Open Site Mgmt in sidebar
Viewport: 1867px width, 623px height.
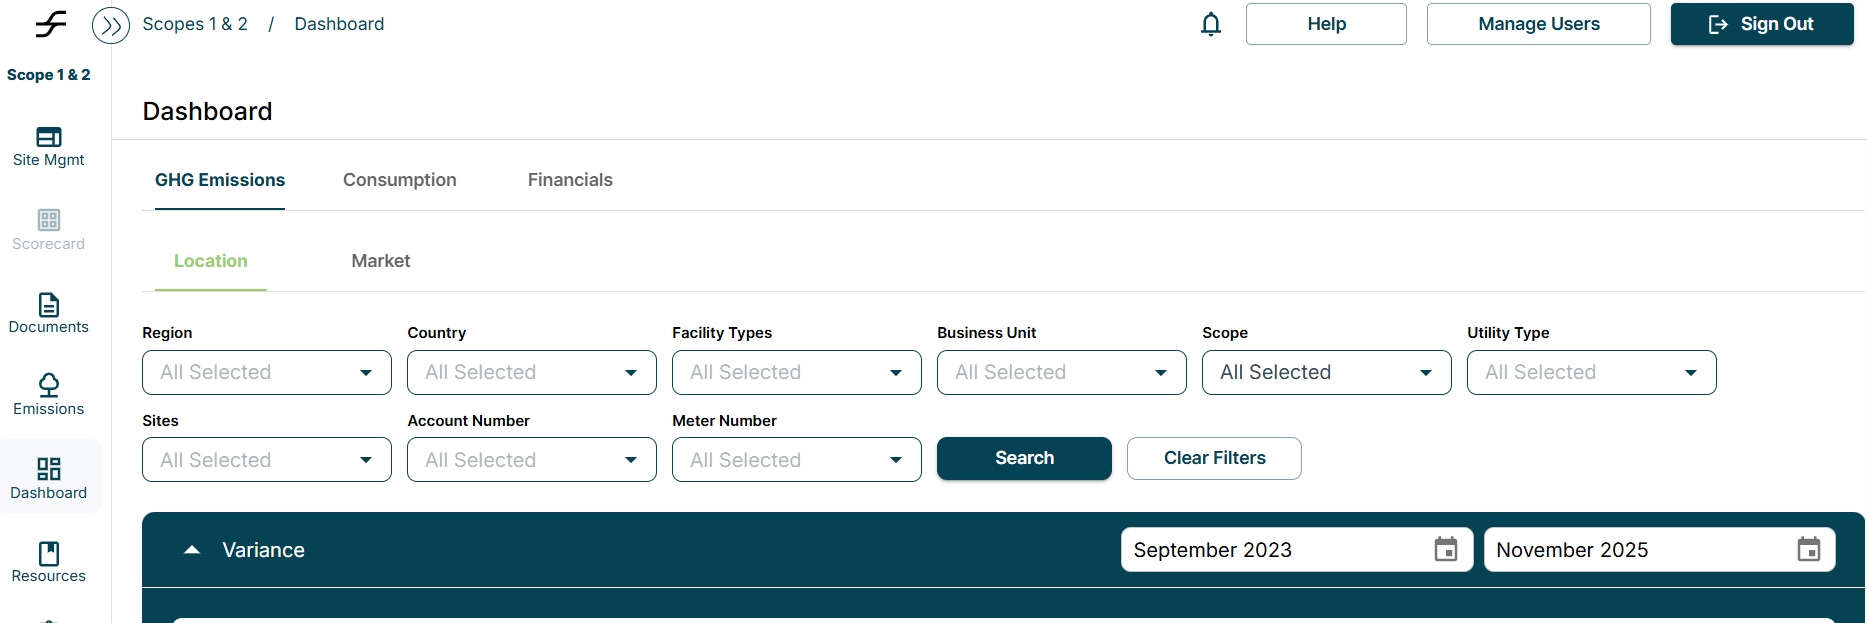coord(48,146)
